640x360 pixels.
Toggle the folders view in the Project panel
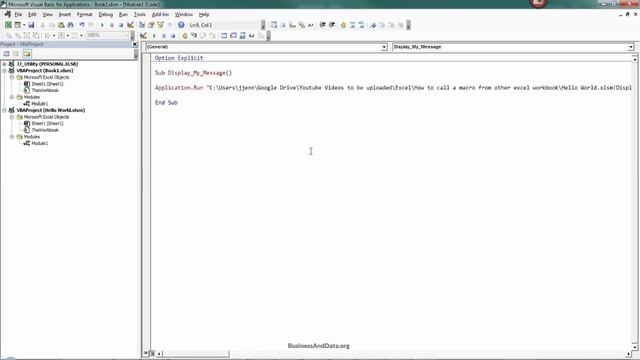[x=27, y=53]
